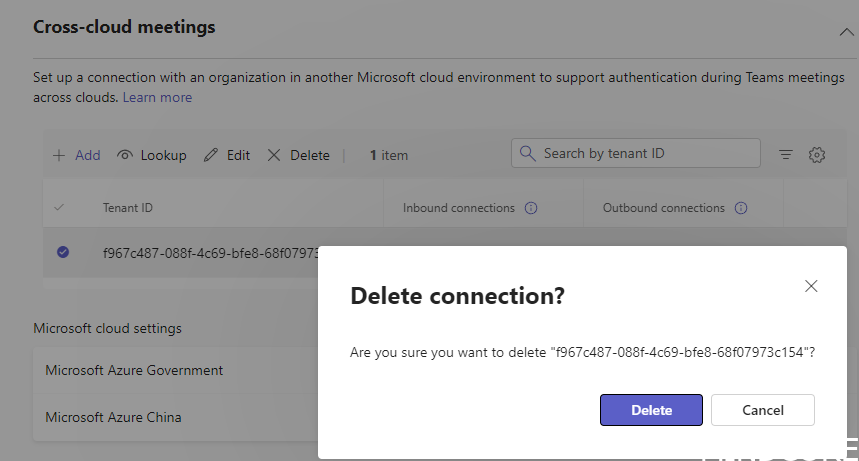Click the Inbound connections info icon
The width and height of the screenshot is (859, 461).
click(531, 208)
